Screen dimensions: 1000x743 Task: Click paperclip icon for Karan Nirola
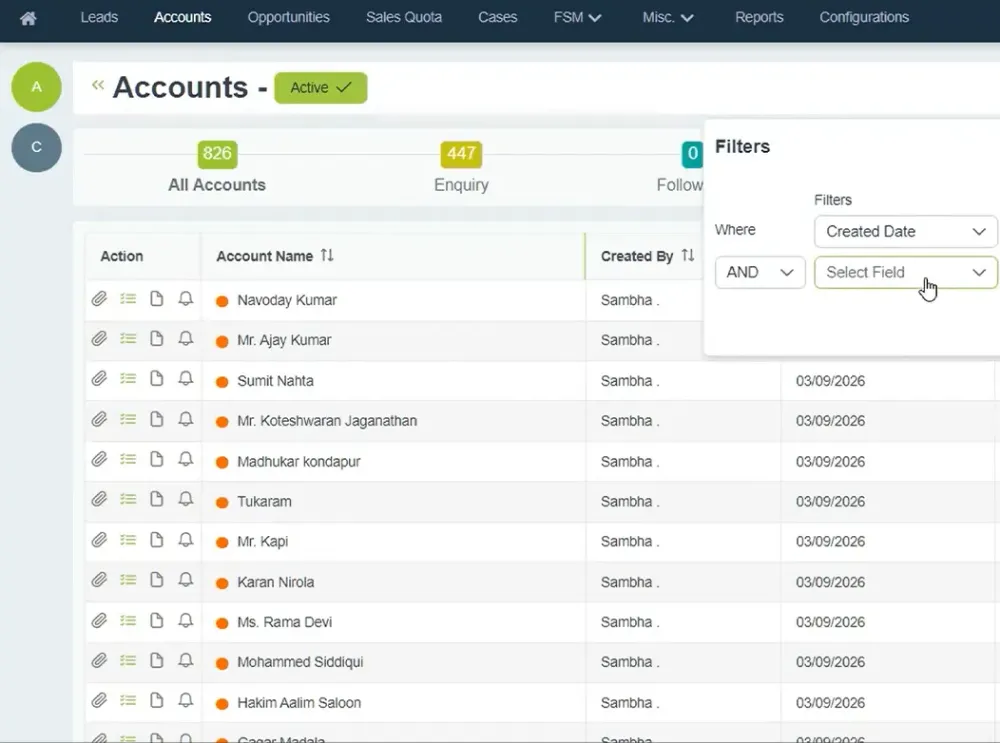click(99, 580)
